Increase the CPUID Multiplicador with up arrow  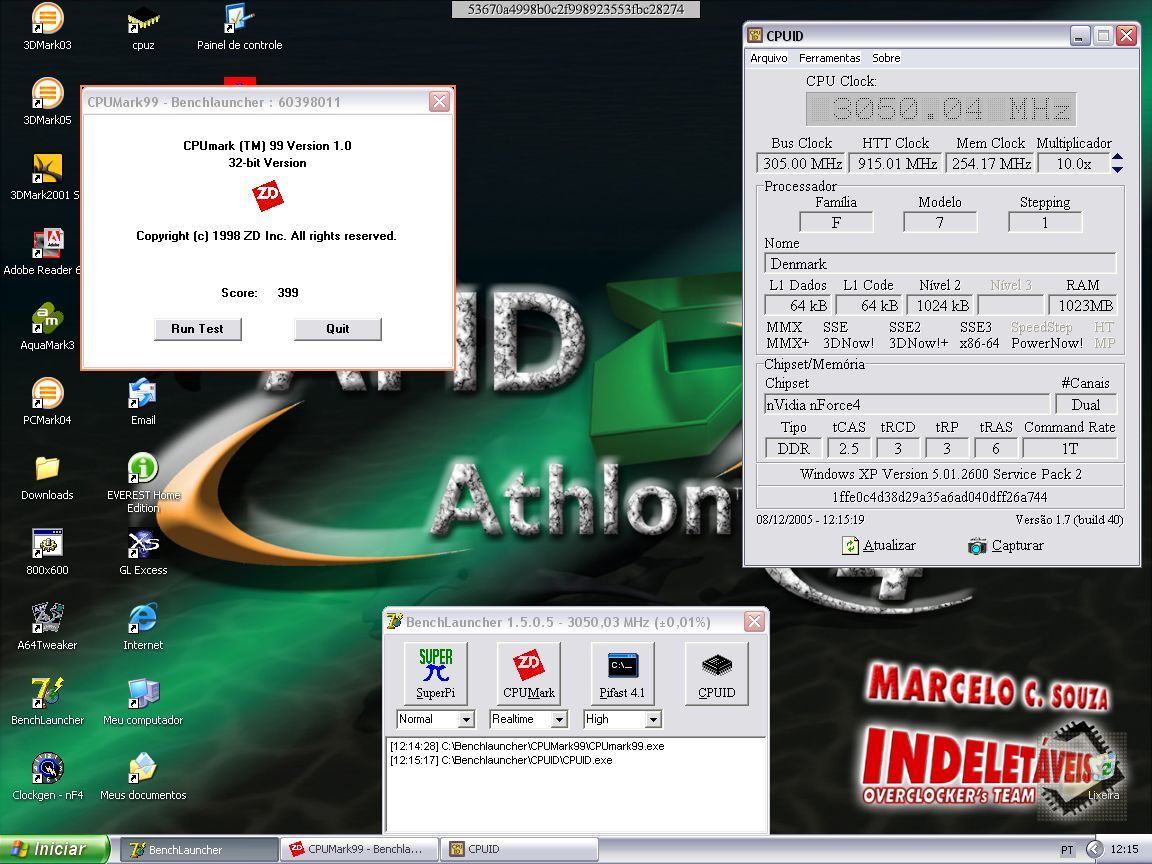pyautogui.click(x=1117, y=157)
